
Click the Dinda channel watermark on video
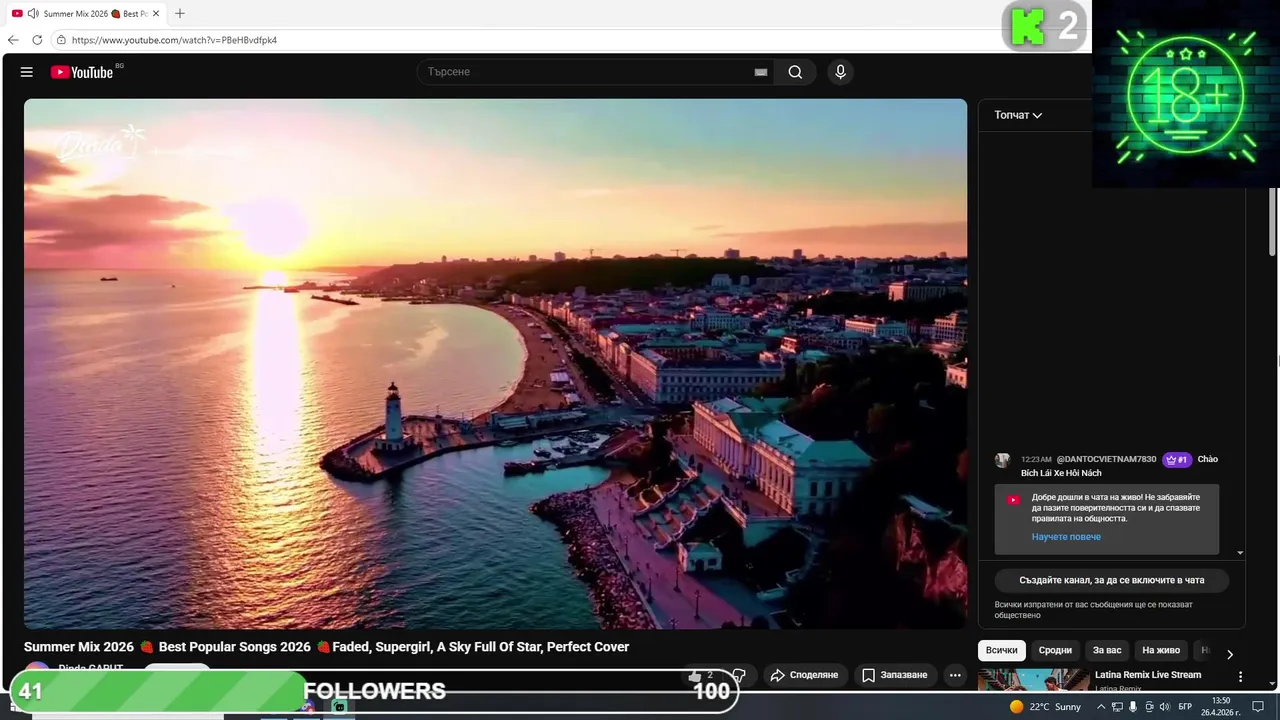101,145
